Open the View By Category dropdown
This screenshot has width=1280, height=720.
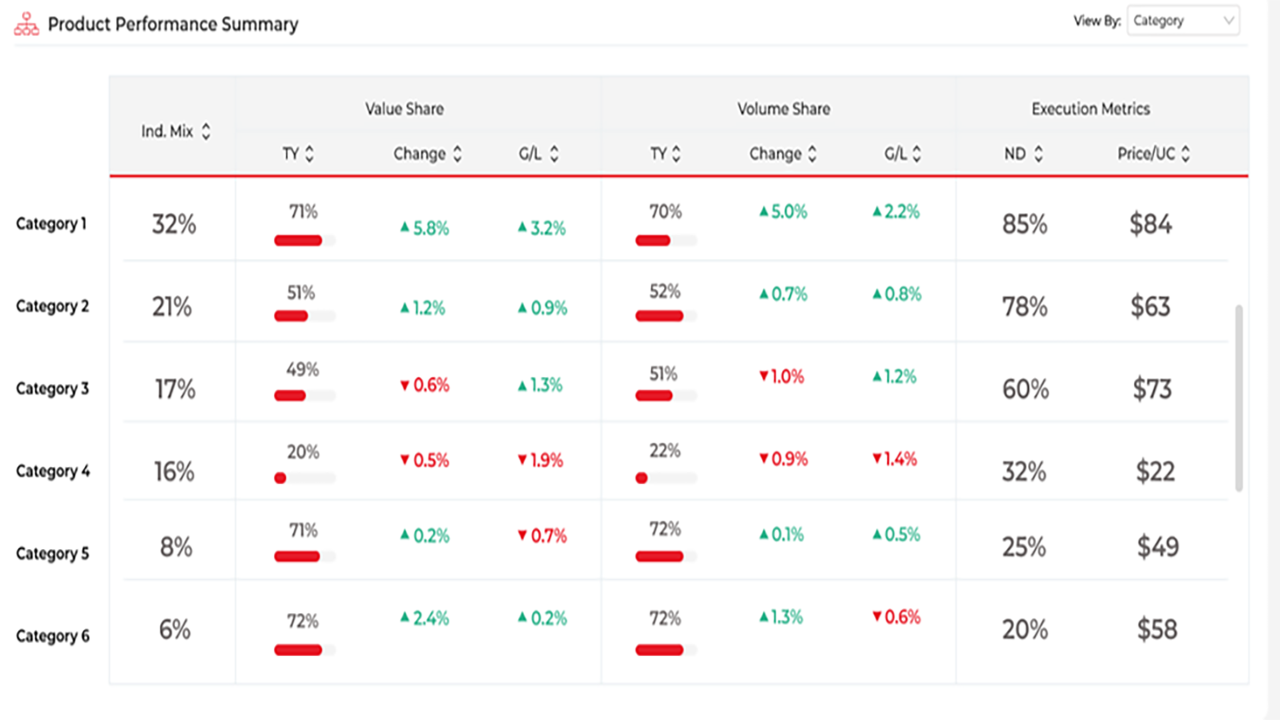click(x=1183, y=21)
